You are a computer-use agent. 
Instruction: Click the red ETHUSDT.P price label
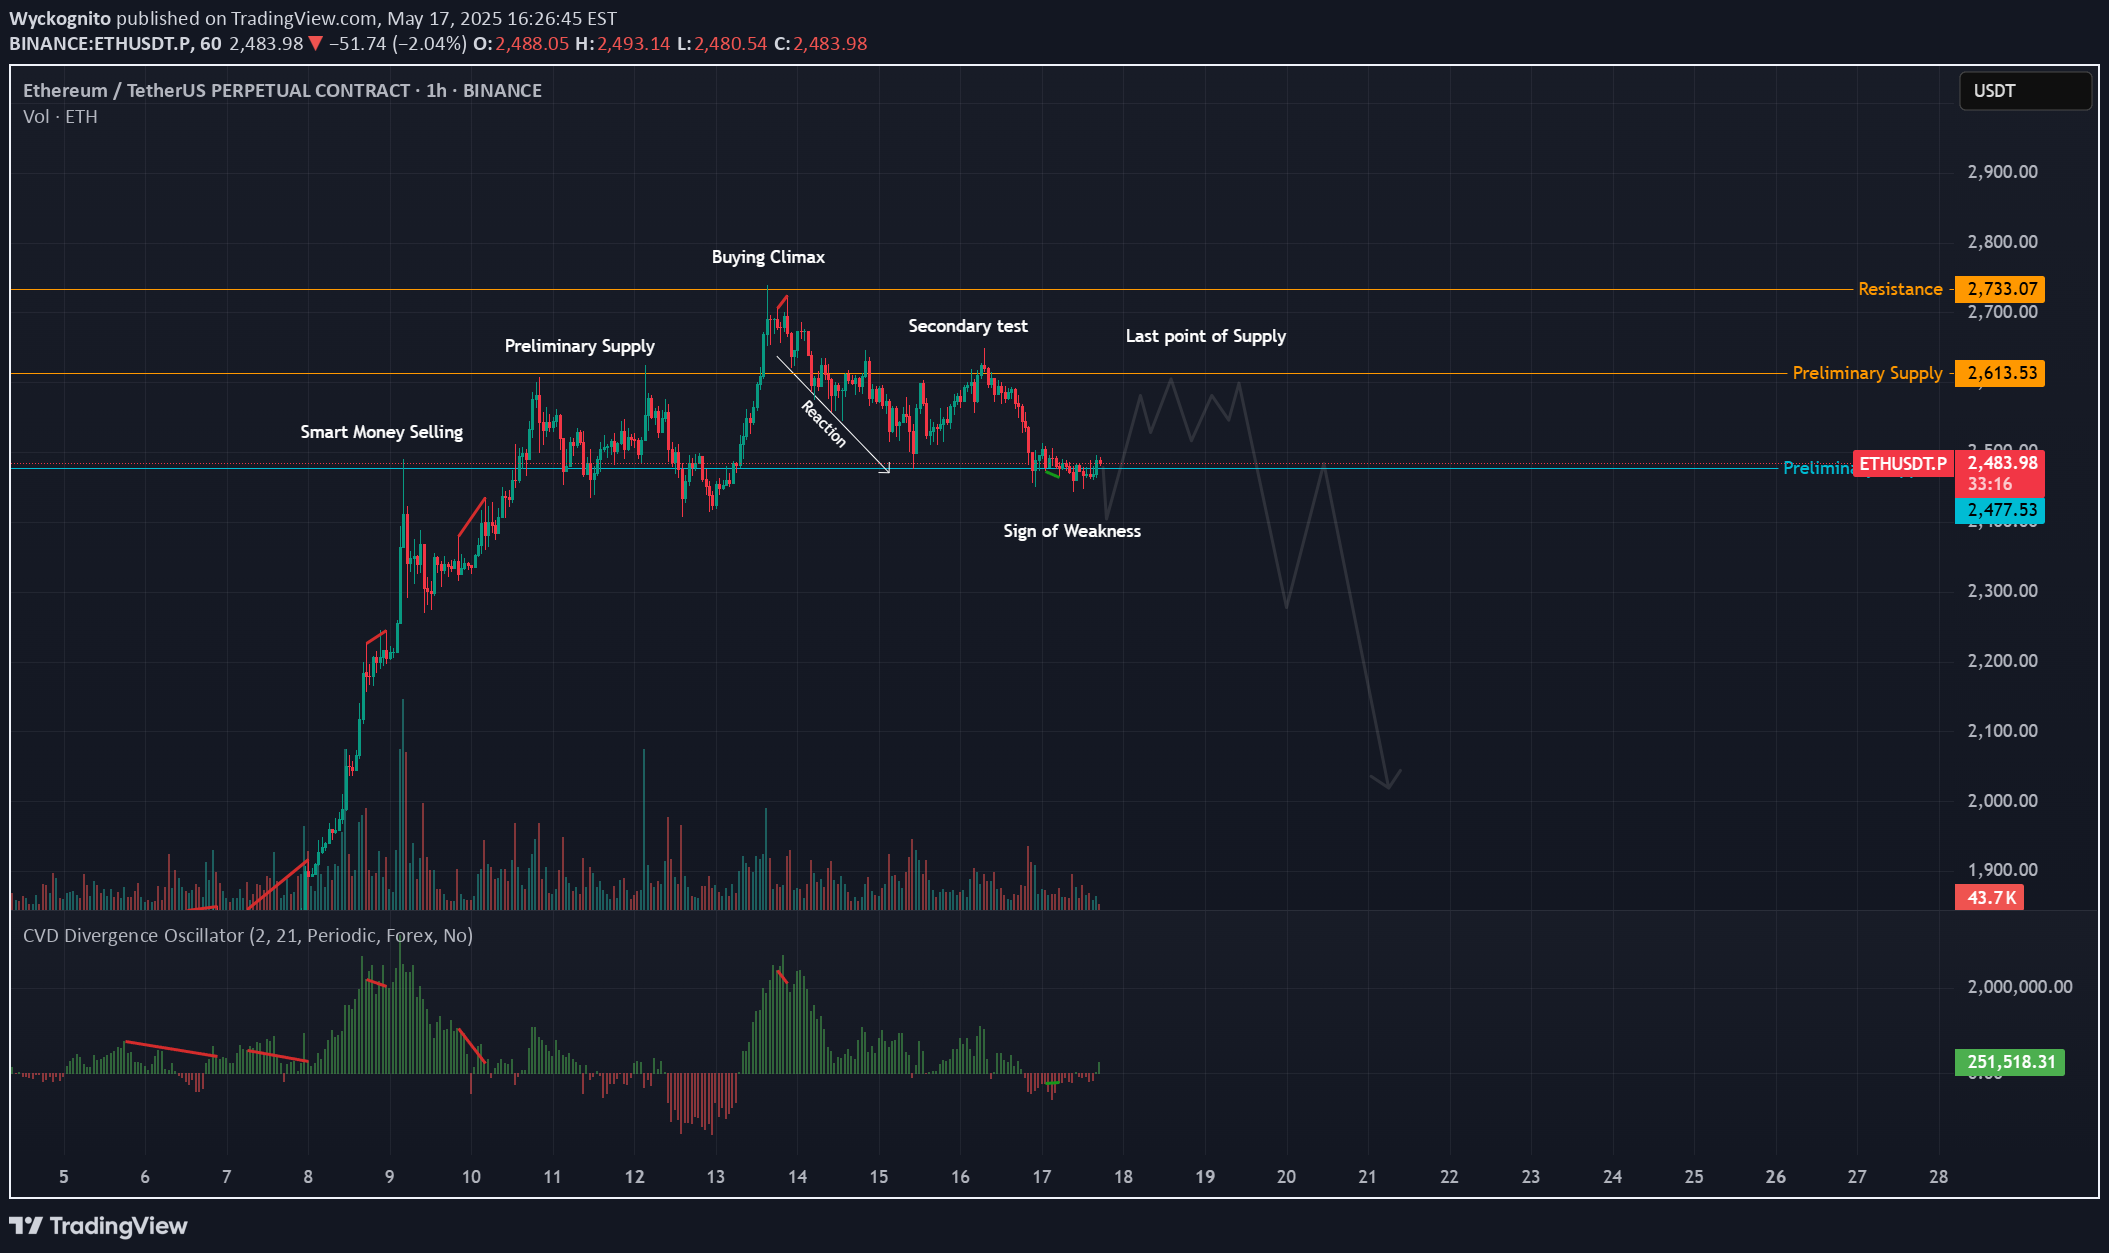[1902, 464]
